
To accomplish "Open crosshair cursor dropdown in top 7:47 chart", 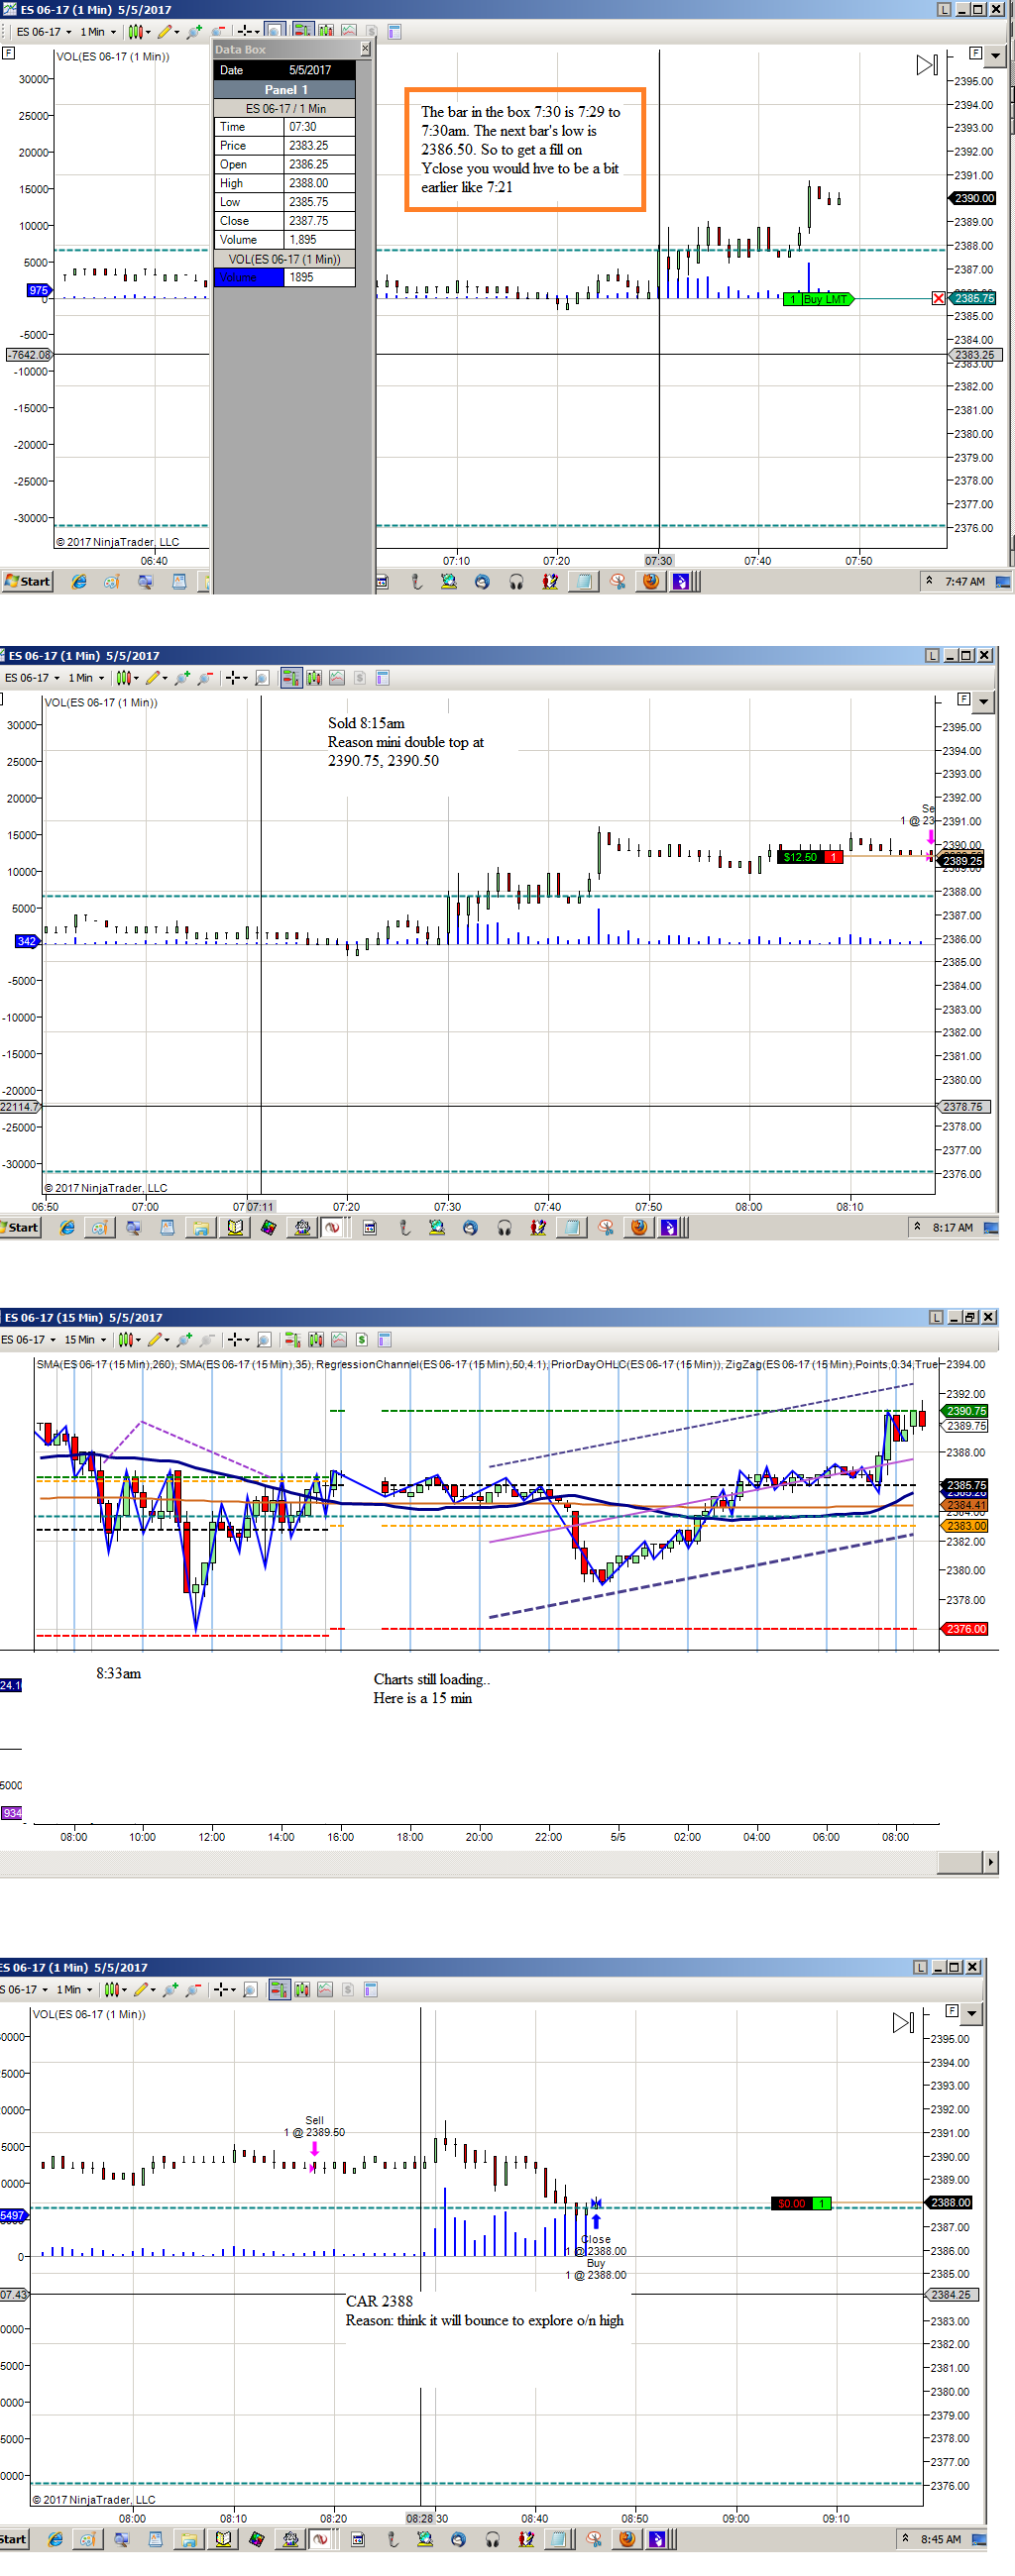I will [x=248, y=32].
